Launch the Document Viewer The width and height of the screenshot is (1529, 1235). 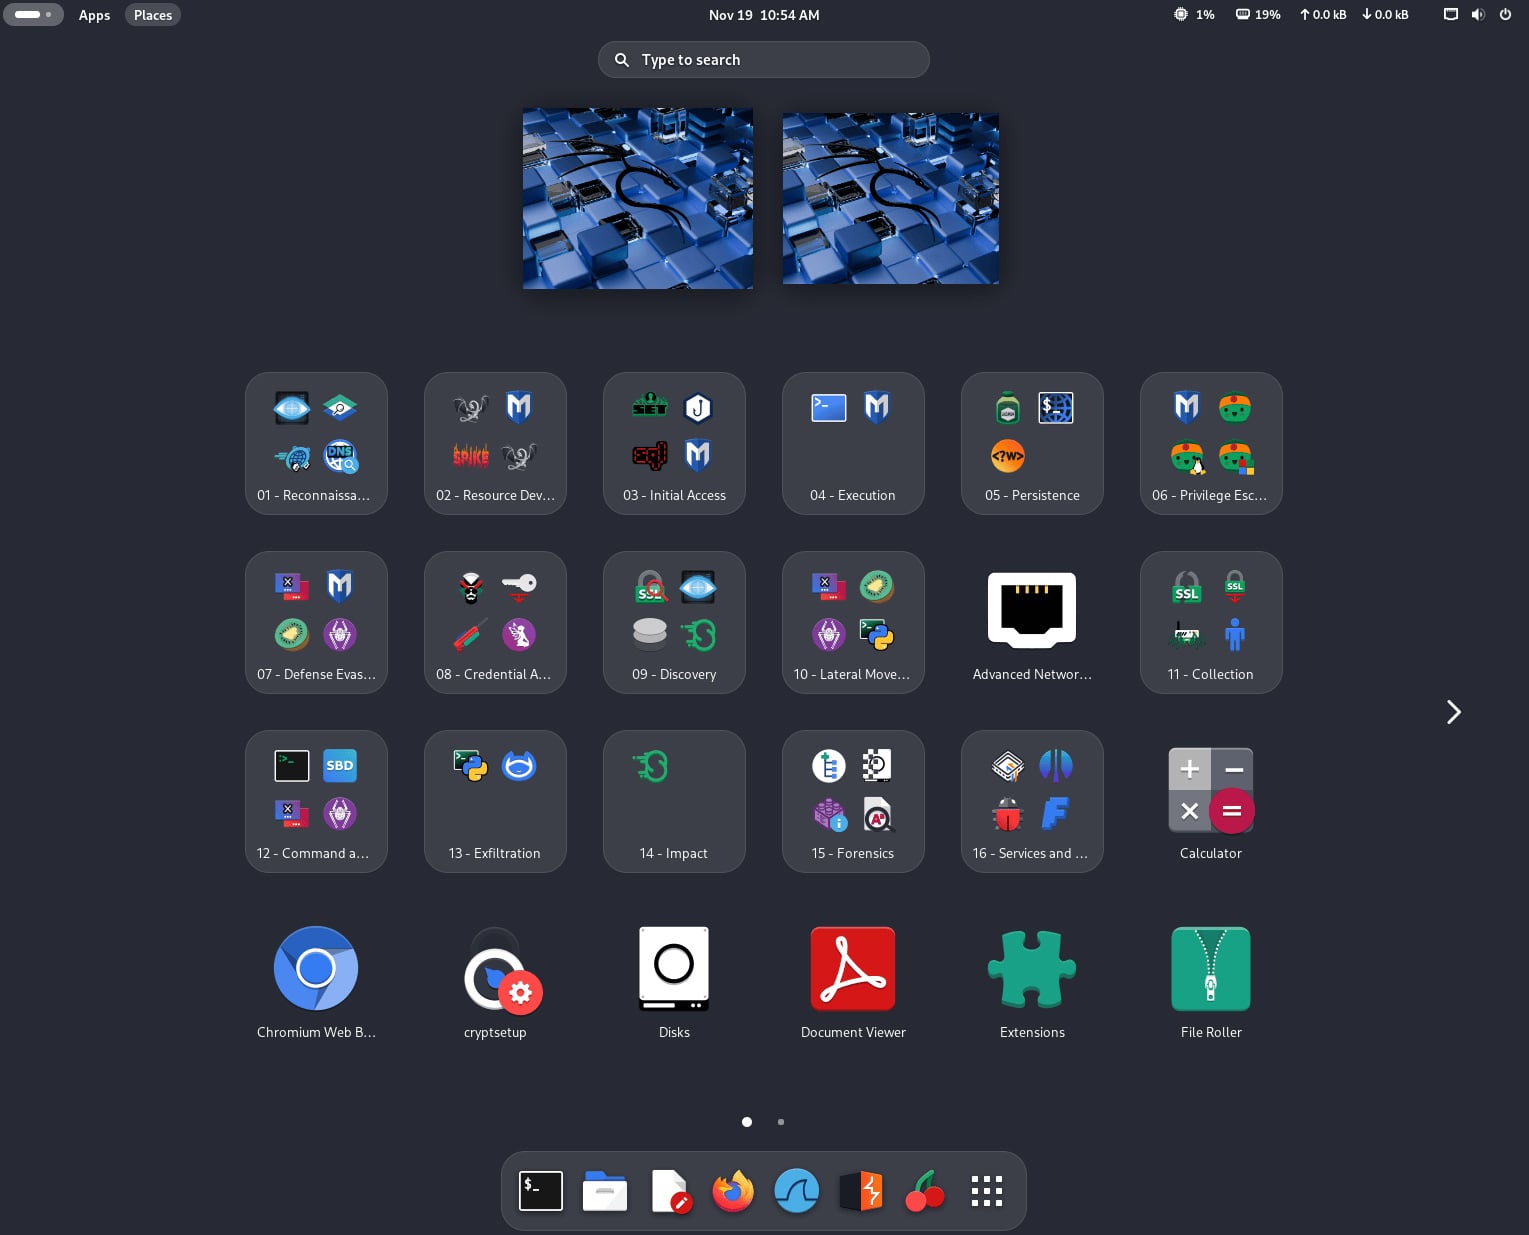(853, 968)
